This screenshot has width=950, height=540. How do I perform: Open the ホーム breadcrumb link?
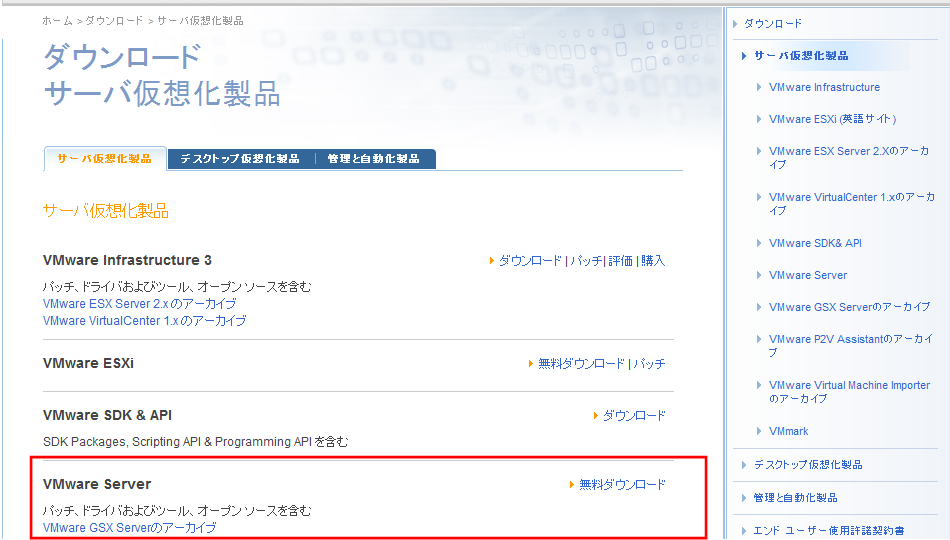[58, 21]
